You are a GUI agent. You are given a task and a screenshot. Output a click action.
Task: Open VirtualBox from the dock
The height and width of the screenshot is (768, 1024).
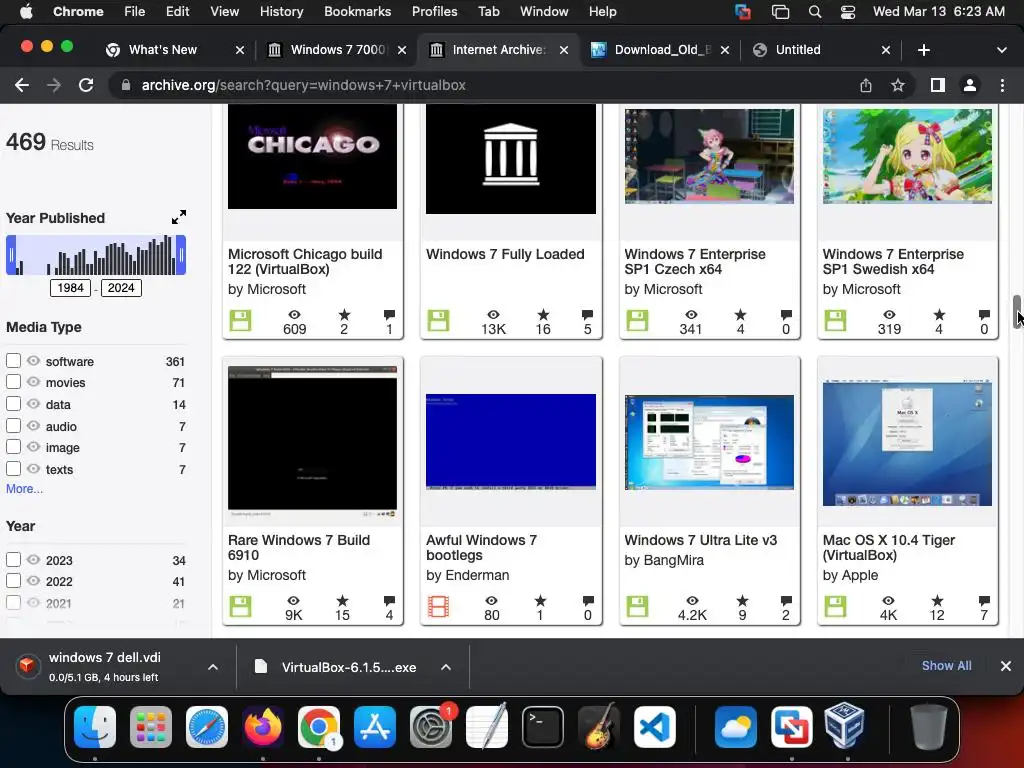click(844, 726)
